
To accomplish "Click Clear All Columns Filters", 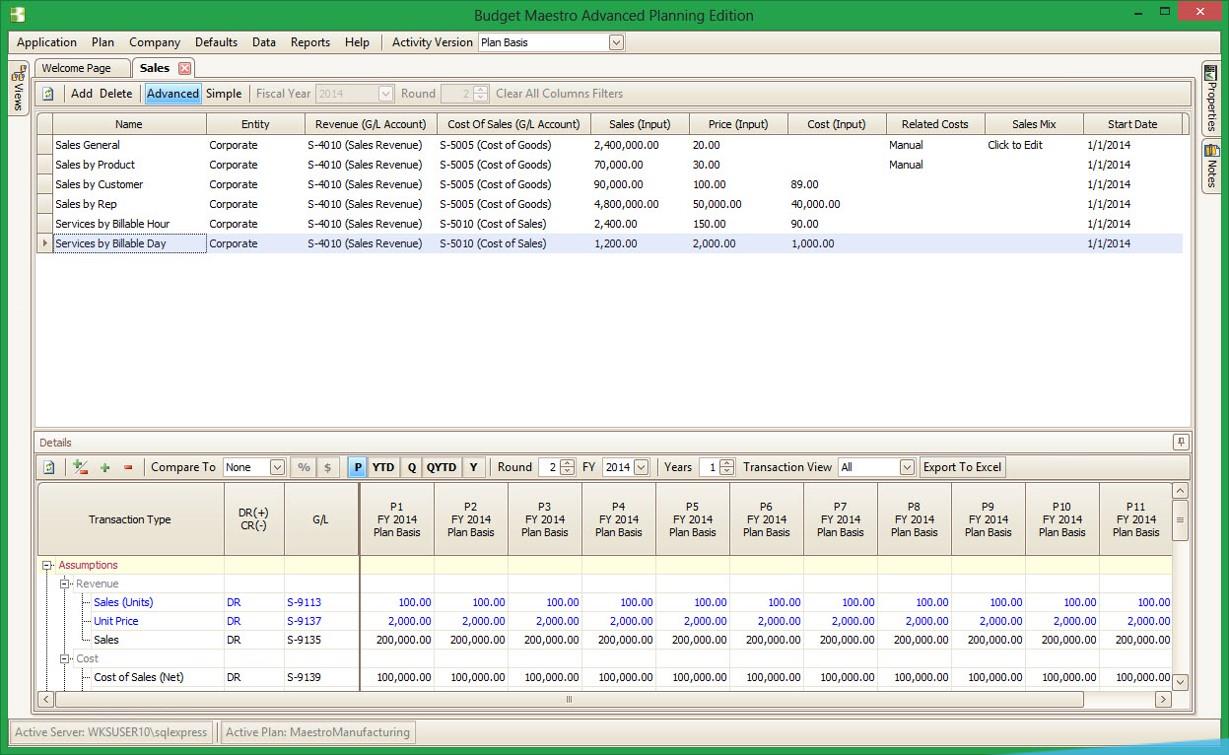I will coord(559,94).
